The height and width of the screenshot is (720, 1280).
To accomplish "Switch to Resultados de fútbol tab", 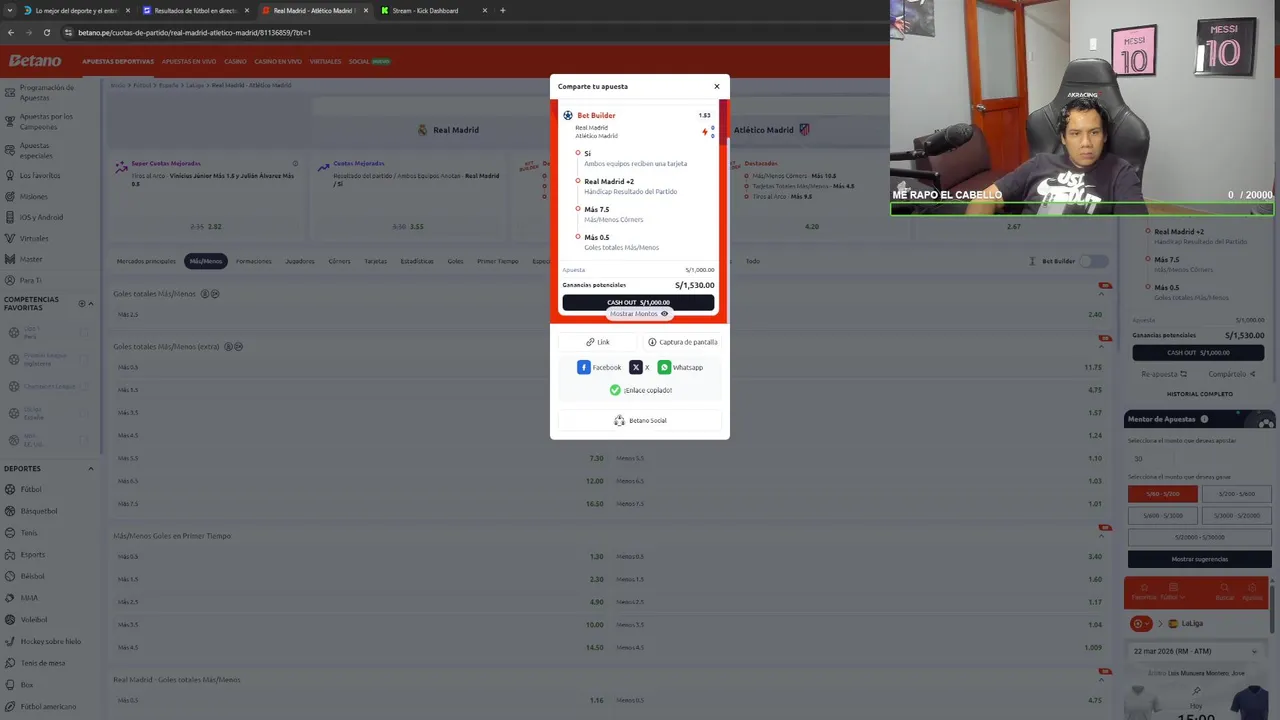I will coord(195,10).
